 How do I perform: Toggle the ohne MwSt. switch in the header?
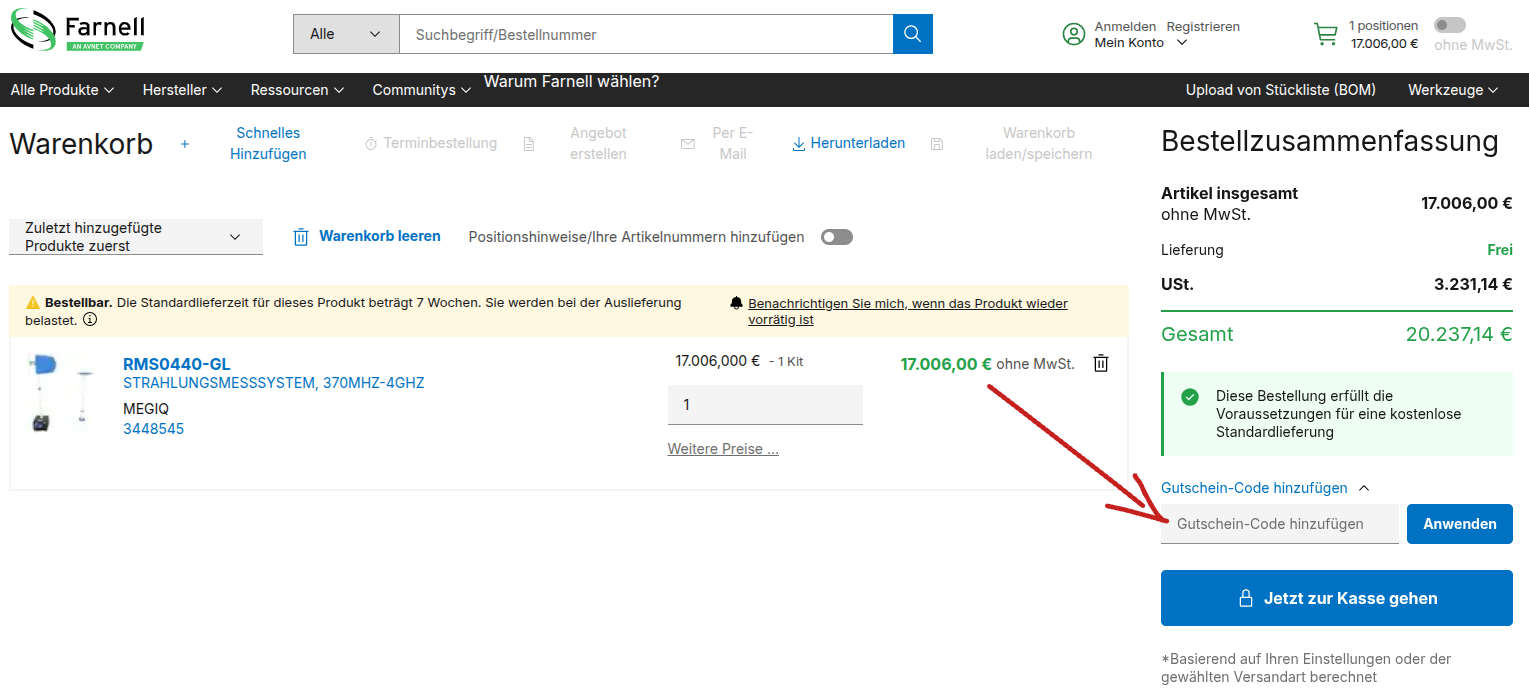click(1450, 25)
